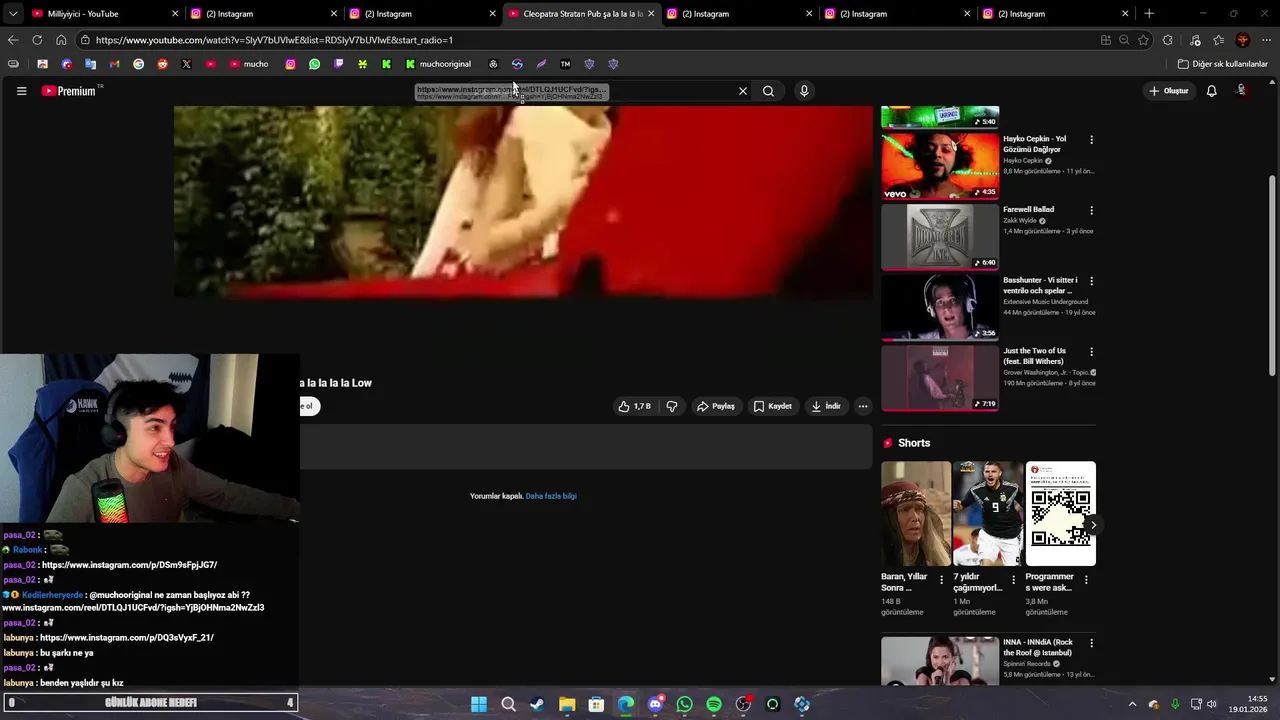1280x720 pixels.
Task: Go to browser home page
Action: [x=61, y=40]
